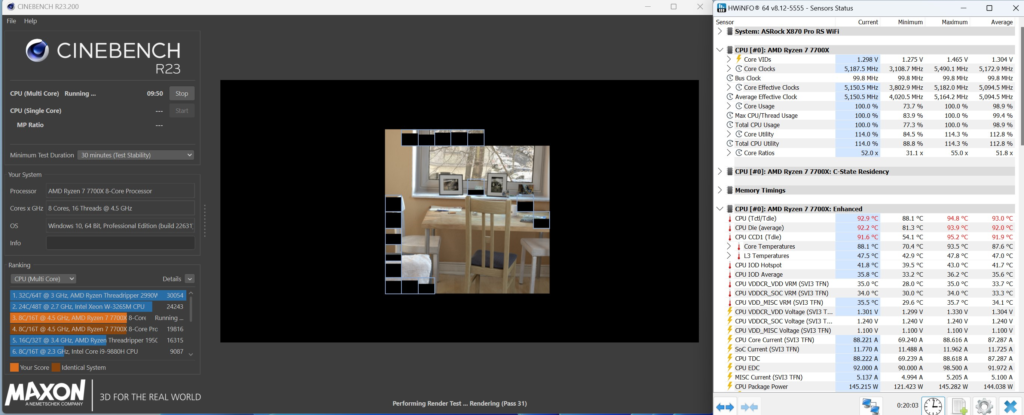Click the log file add icon
Screen dimensions: 1024x415
(958, 404)
